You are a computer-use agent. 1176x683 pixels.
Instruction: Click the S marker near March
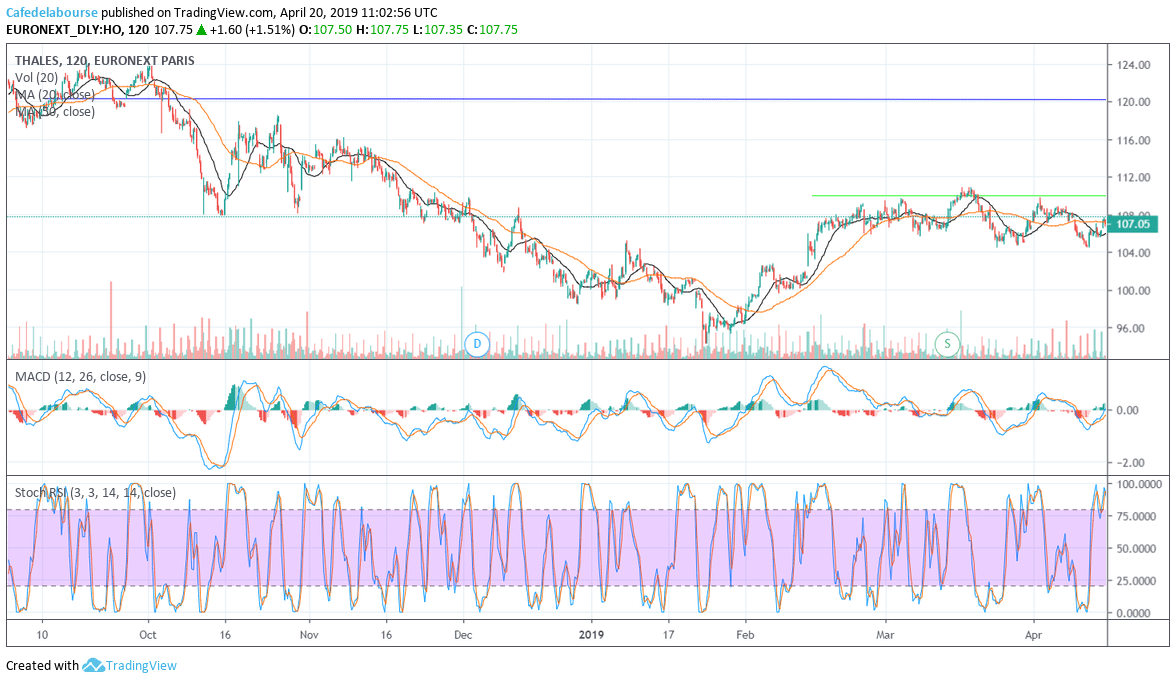click(946, 344)
